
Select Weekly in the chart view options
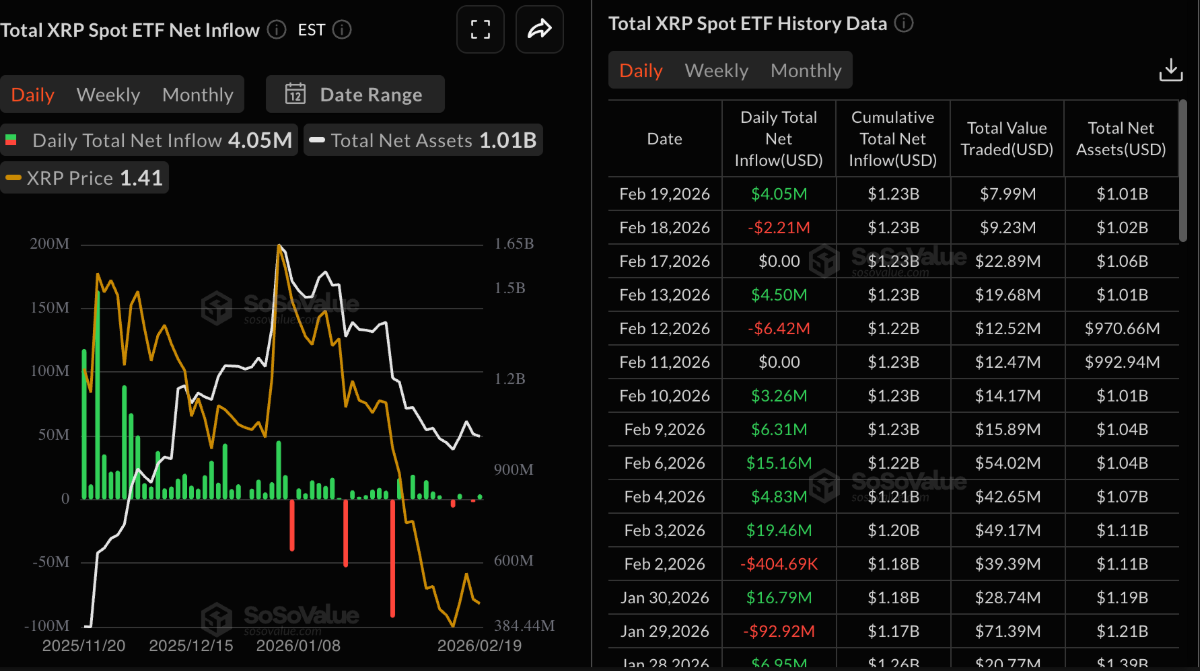click(108, 93)
